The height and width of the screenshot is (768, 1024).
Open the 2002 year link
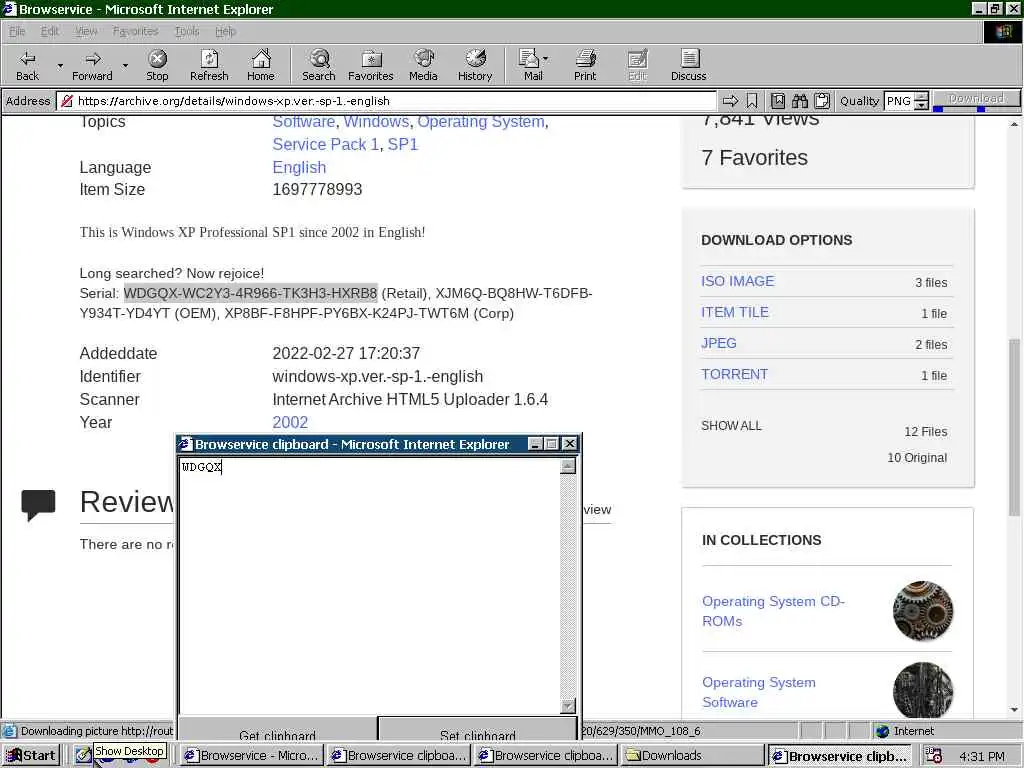click(x=290, y=423)
